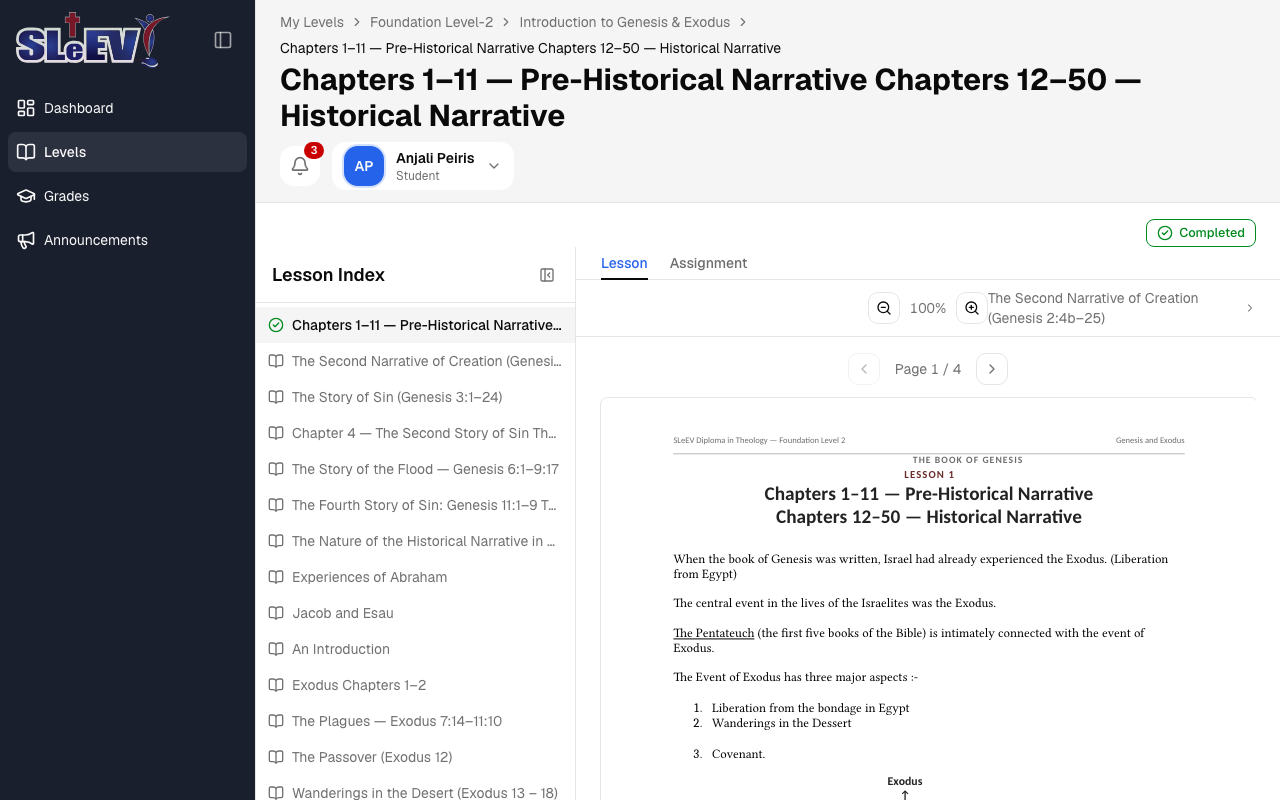Go to the previous document page

point(864,369)
